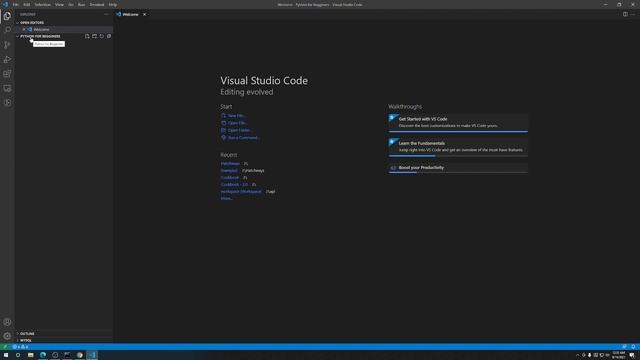640x360 pixels.
Task: Click the bottom activity bar icon above Accounts
Action: 7,102
